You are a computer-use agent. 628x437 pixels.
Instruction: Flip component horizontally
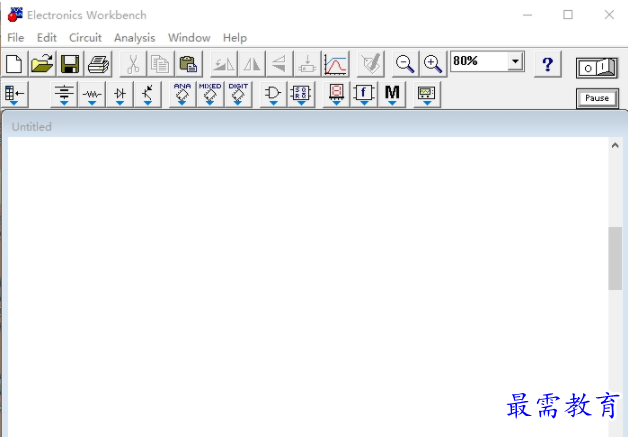tap(252, 64)
